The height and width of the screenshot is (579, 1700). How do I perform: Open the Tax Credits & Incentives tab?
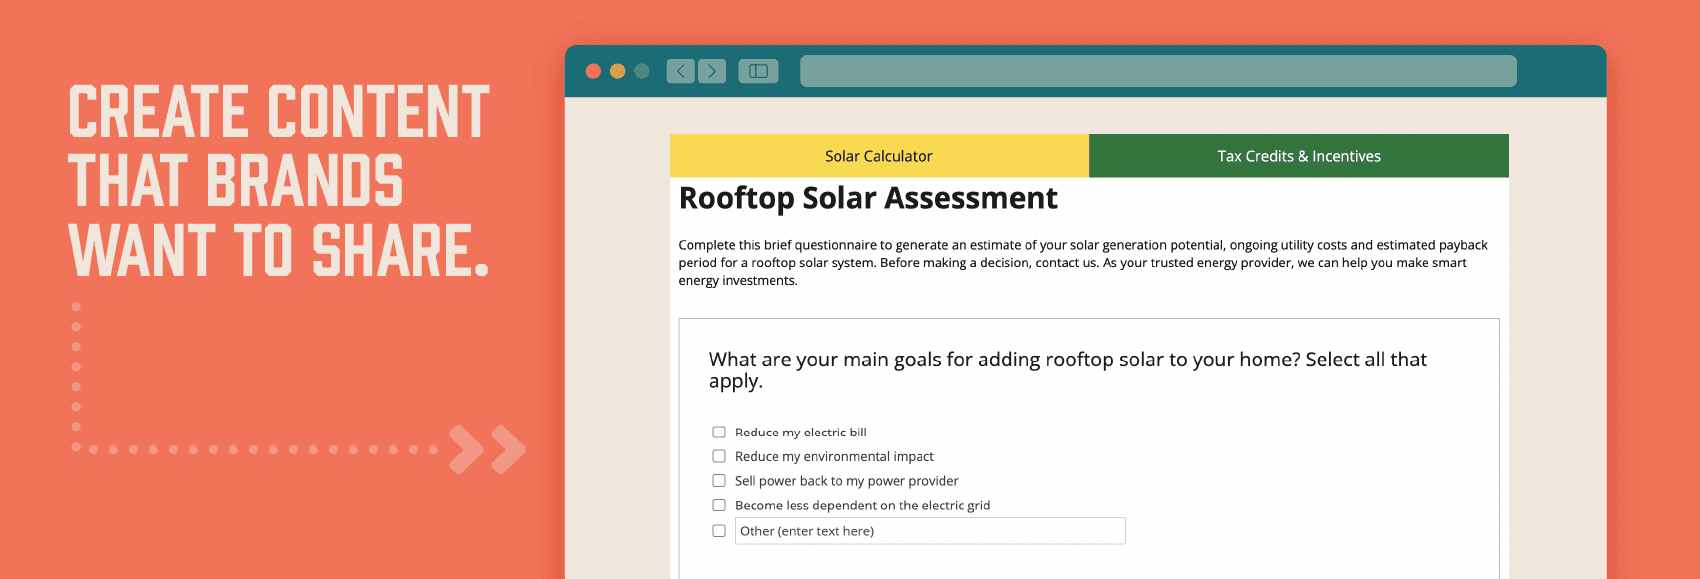(1298, 156)
